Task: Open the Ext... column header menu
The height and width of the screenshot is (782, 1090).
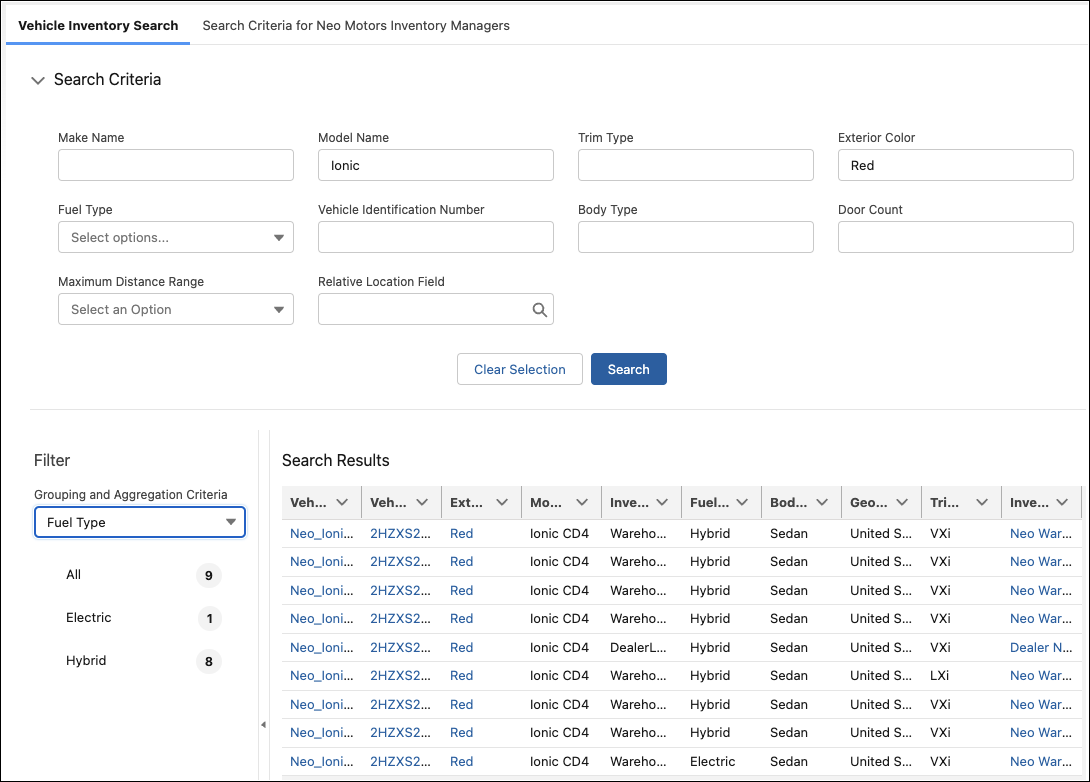Action: pyautogui.click(x=502, y=503)
